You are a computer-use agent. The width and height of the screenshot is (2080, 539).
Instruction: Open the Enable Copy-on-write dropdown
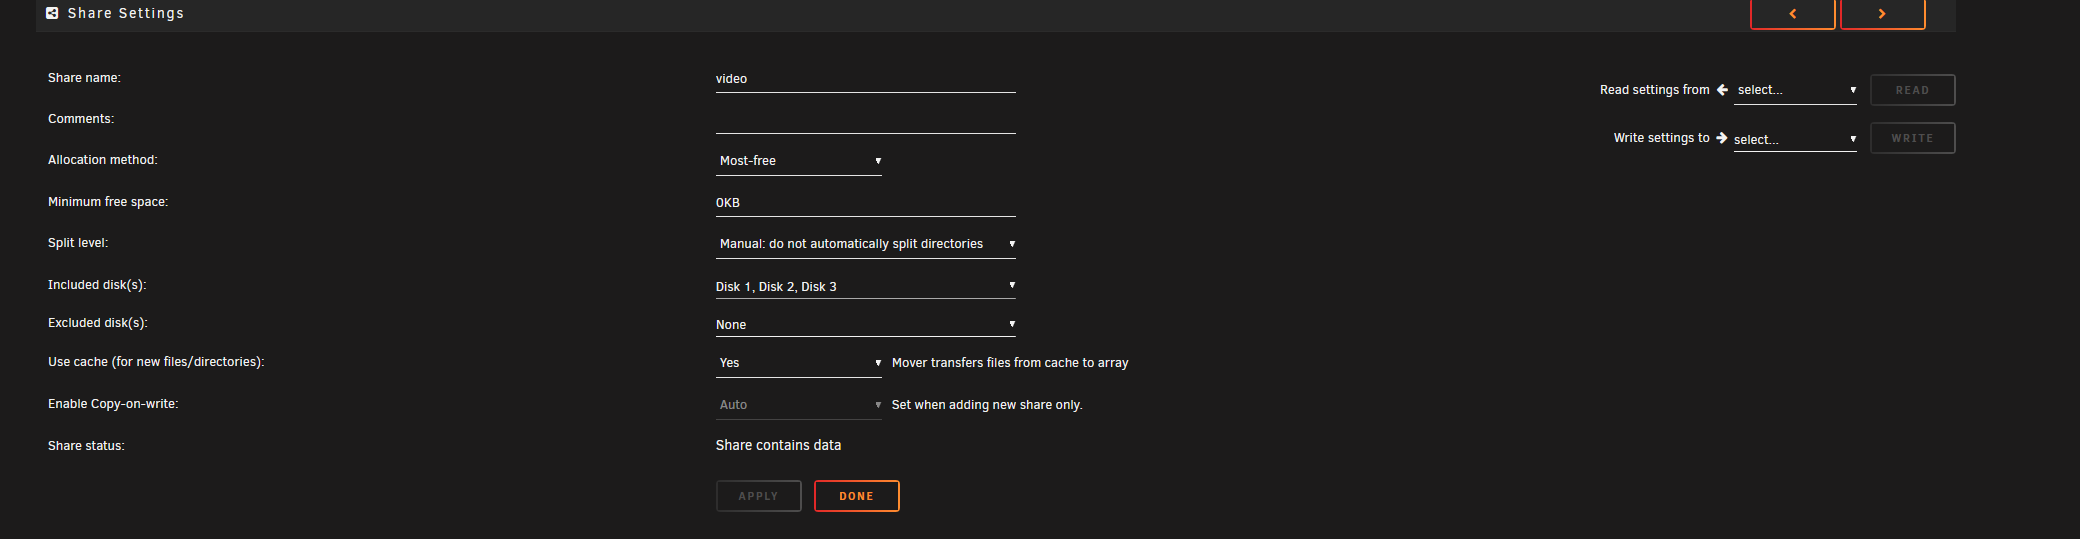[799, 405]
